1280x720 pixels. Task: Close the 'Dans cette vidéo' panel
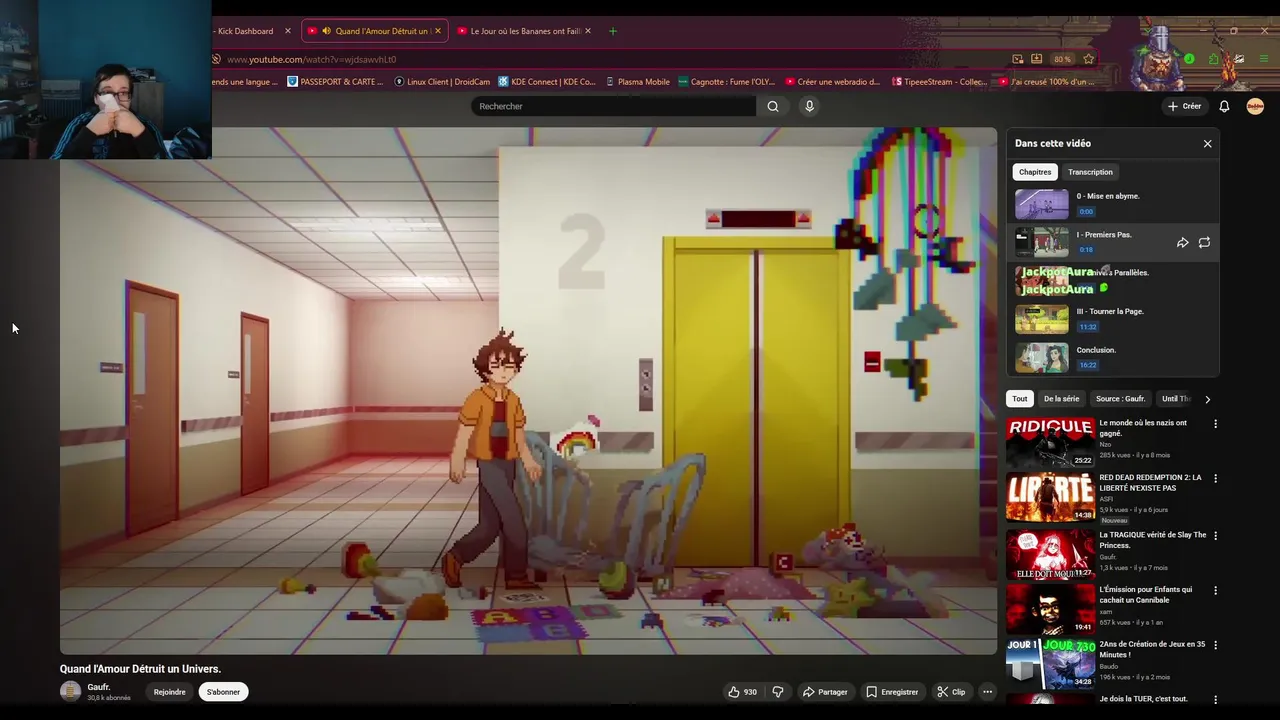[x=1207, y=144]
